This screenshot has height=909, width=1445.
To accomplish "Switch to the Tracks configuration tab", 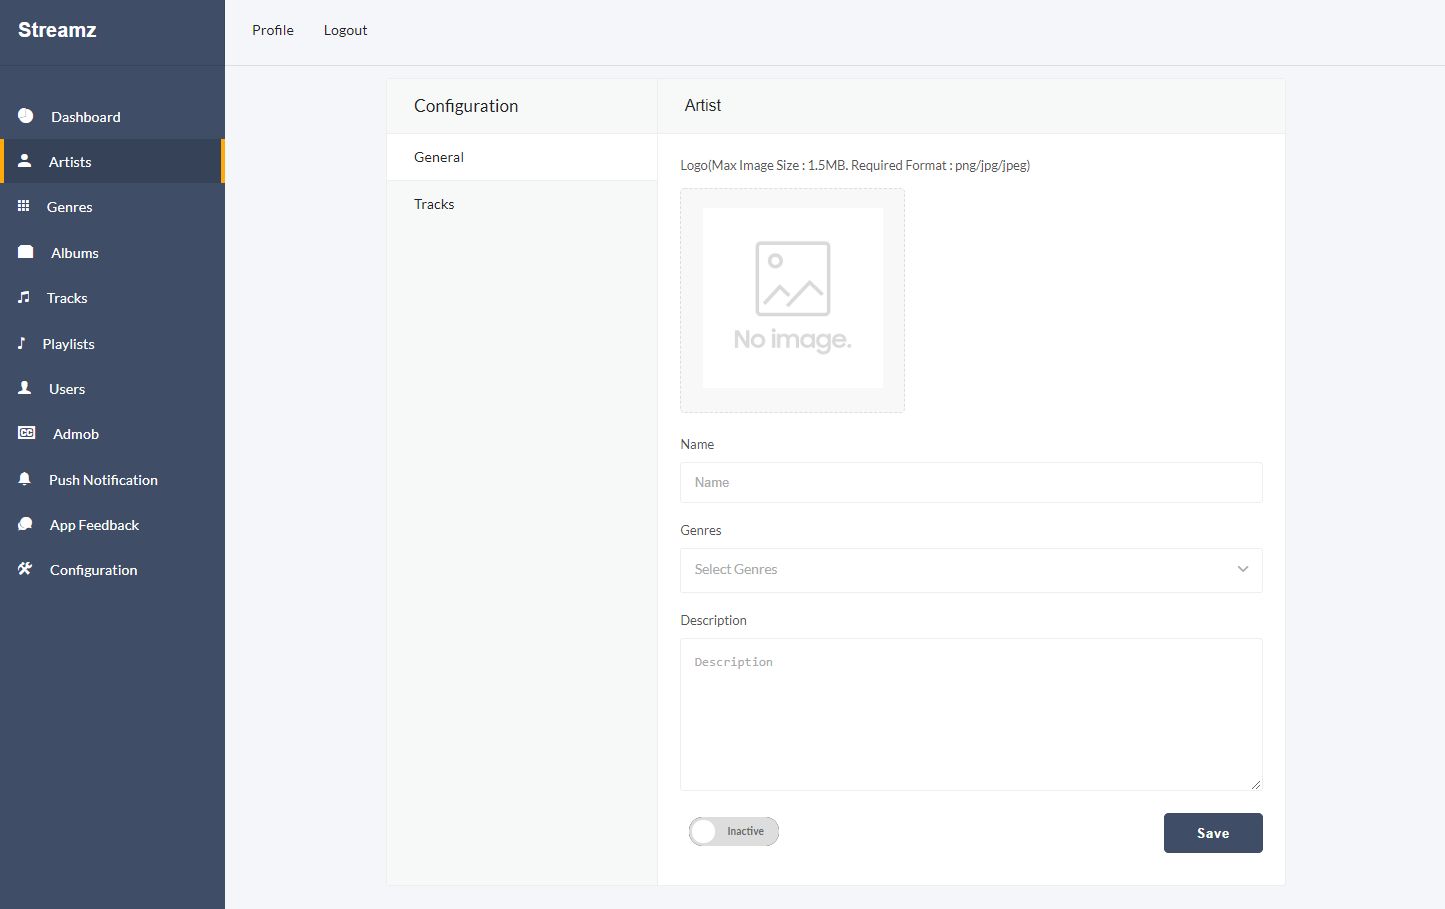I will [434, 204].
